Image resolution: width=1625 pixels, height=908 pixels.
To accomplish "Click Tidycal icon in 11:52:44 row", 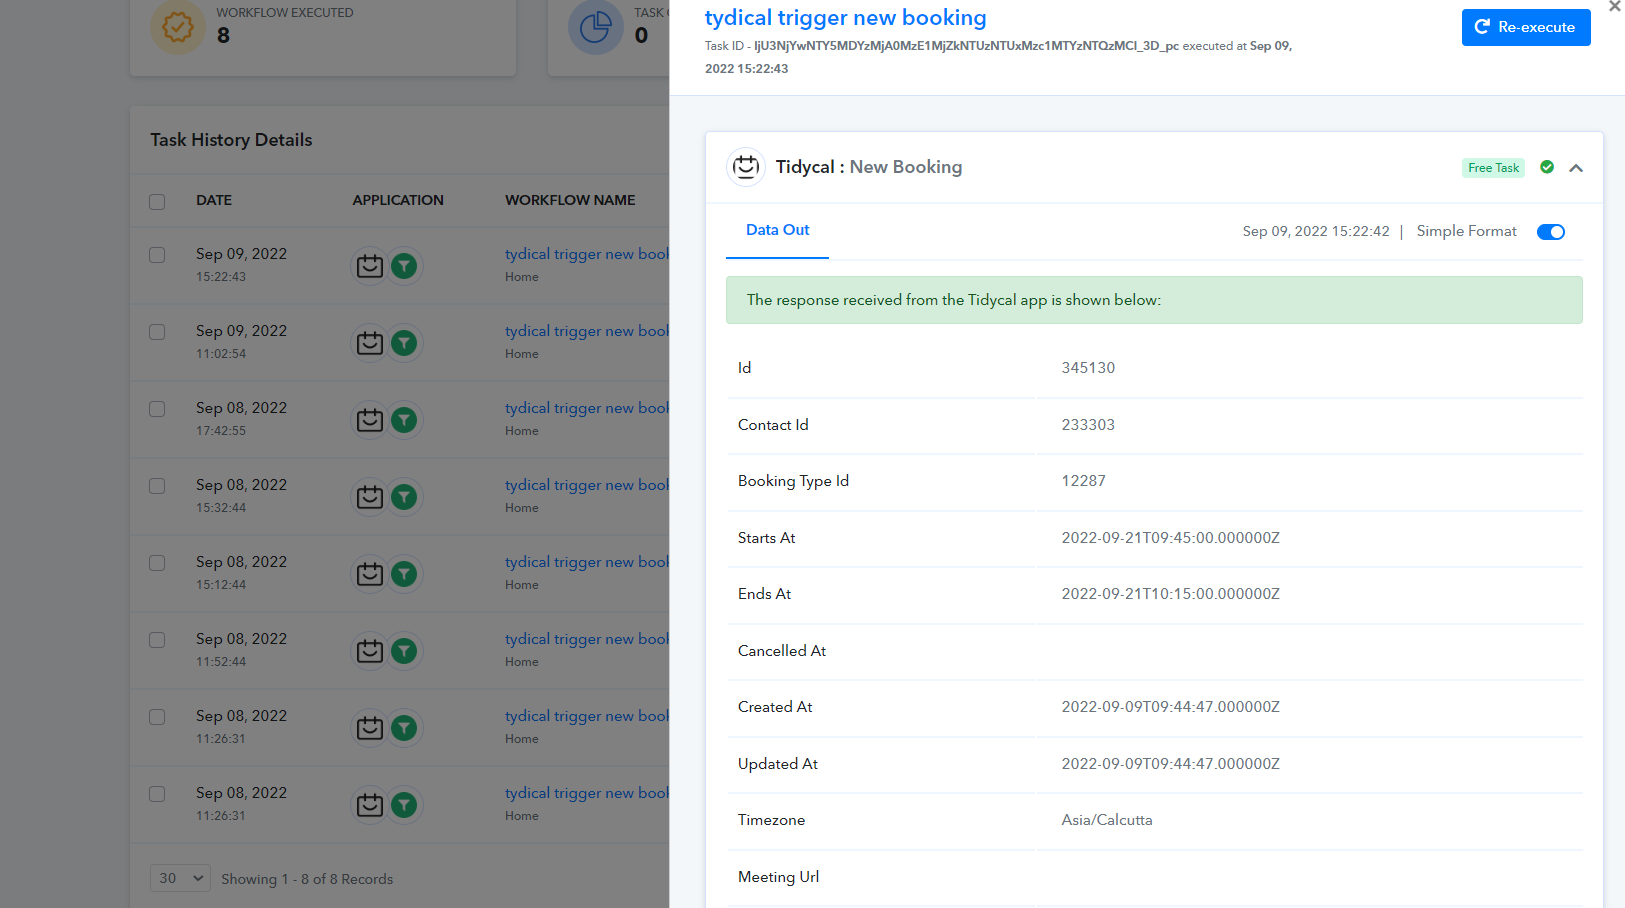I will 370,651.
